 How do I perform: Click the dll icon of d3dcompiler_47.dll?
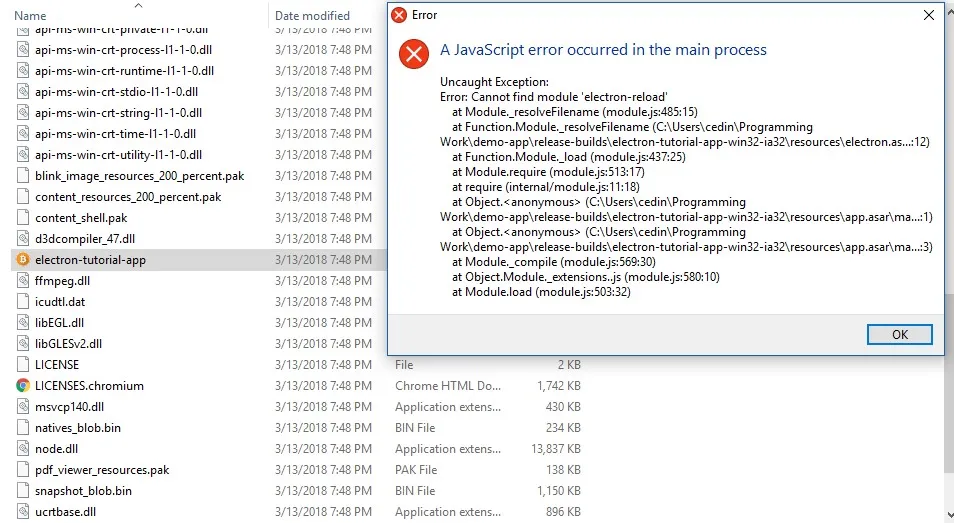pyautogui.click(x=23, y=239)
